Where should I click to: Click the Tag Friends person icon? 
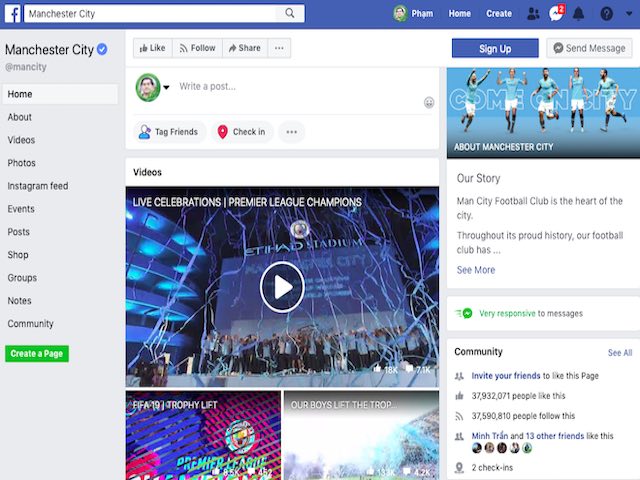pyautogui.click(x=144, y=132)
